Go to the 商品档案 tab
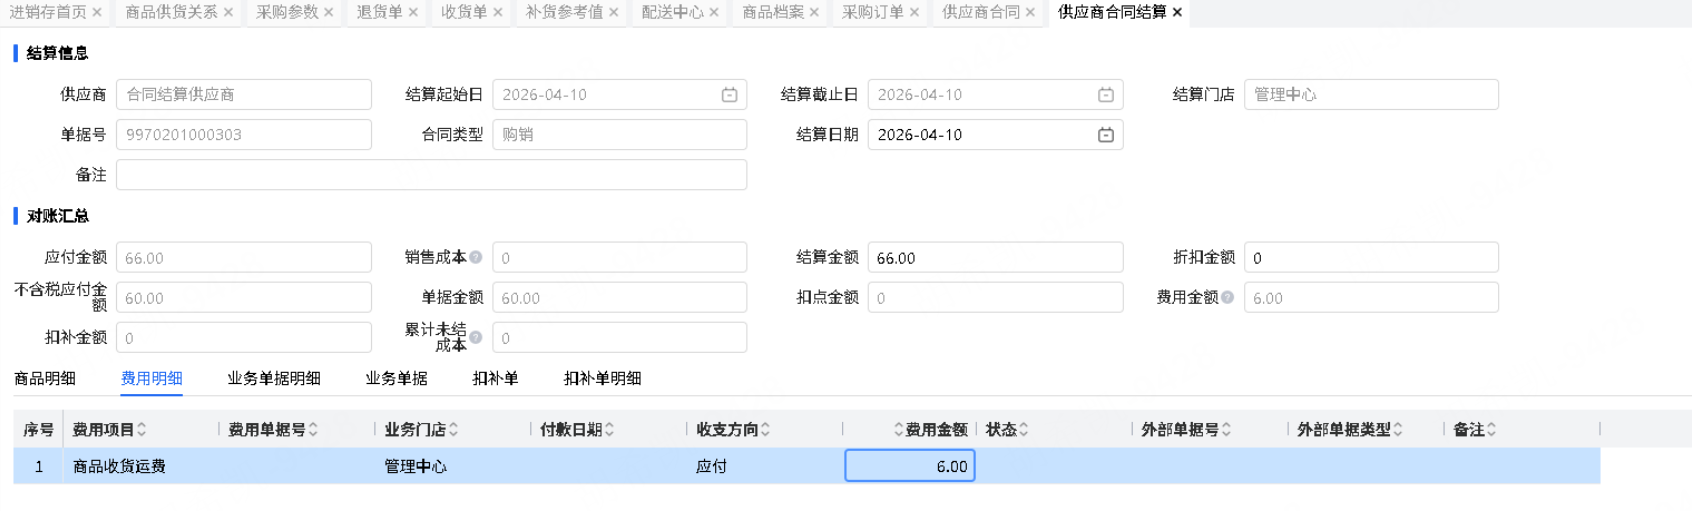This screenshot has height=511, width=1692. (x=772, y=12)
